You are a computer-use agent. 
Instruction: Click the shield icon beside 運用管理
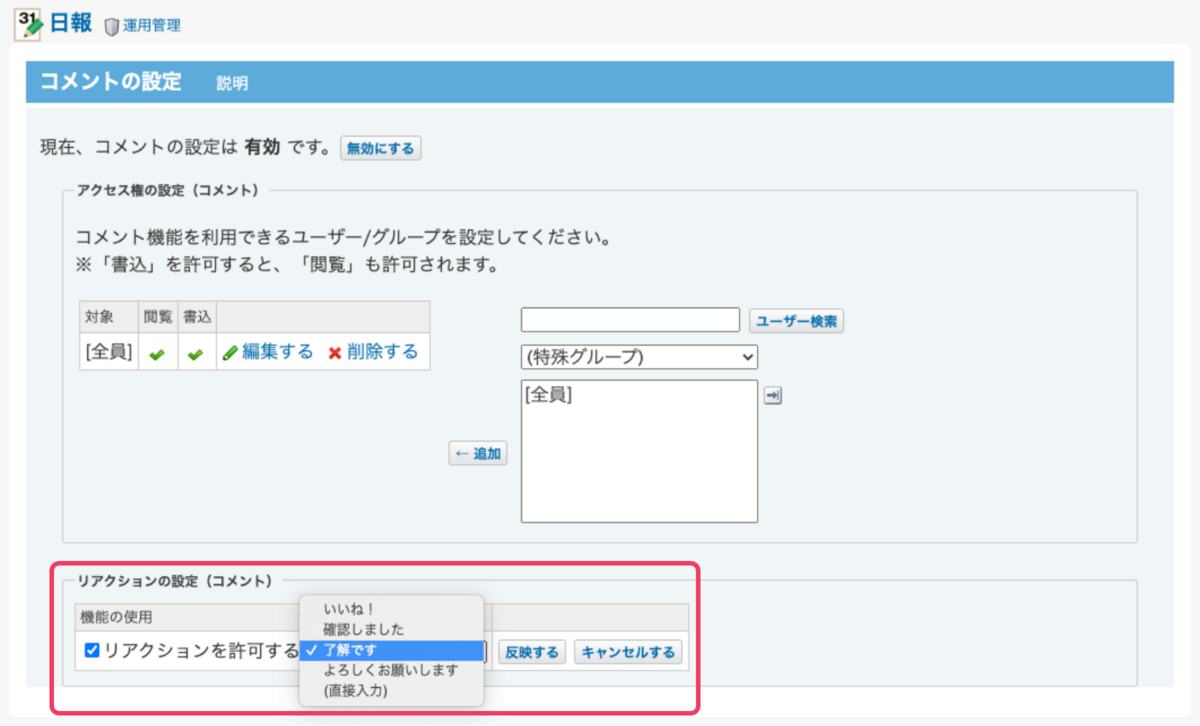[x=111, y=26]
